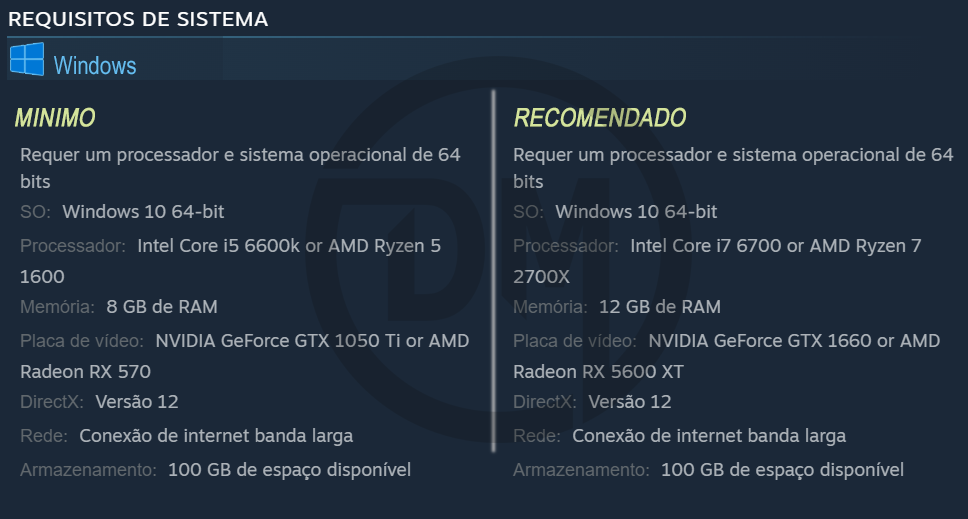This screenshot has height=519, width=968.
Task: Click recommended Rede internet banda larga entry
Action: (679, 436)
